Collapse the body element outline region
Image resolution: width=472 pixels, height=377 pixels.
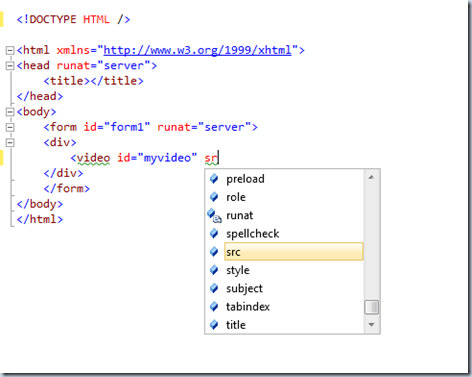(10, 112)
